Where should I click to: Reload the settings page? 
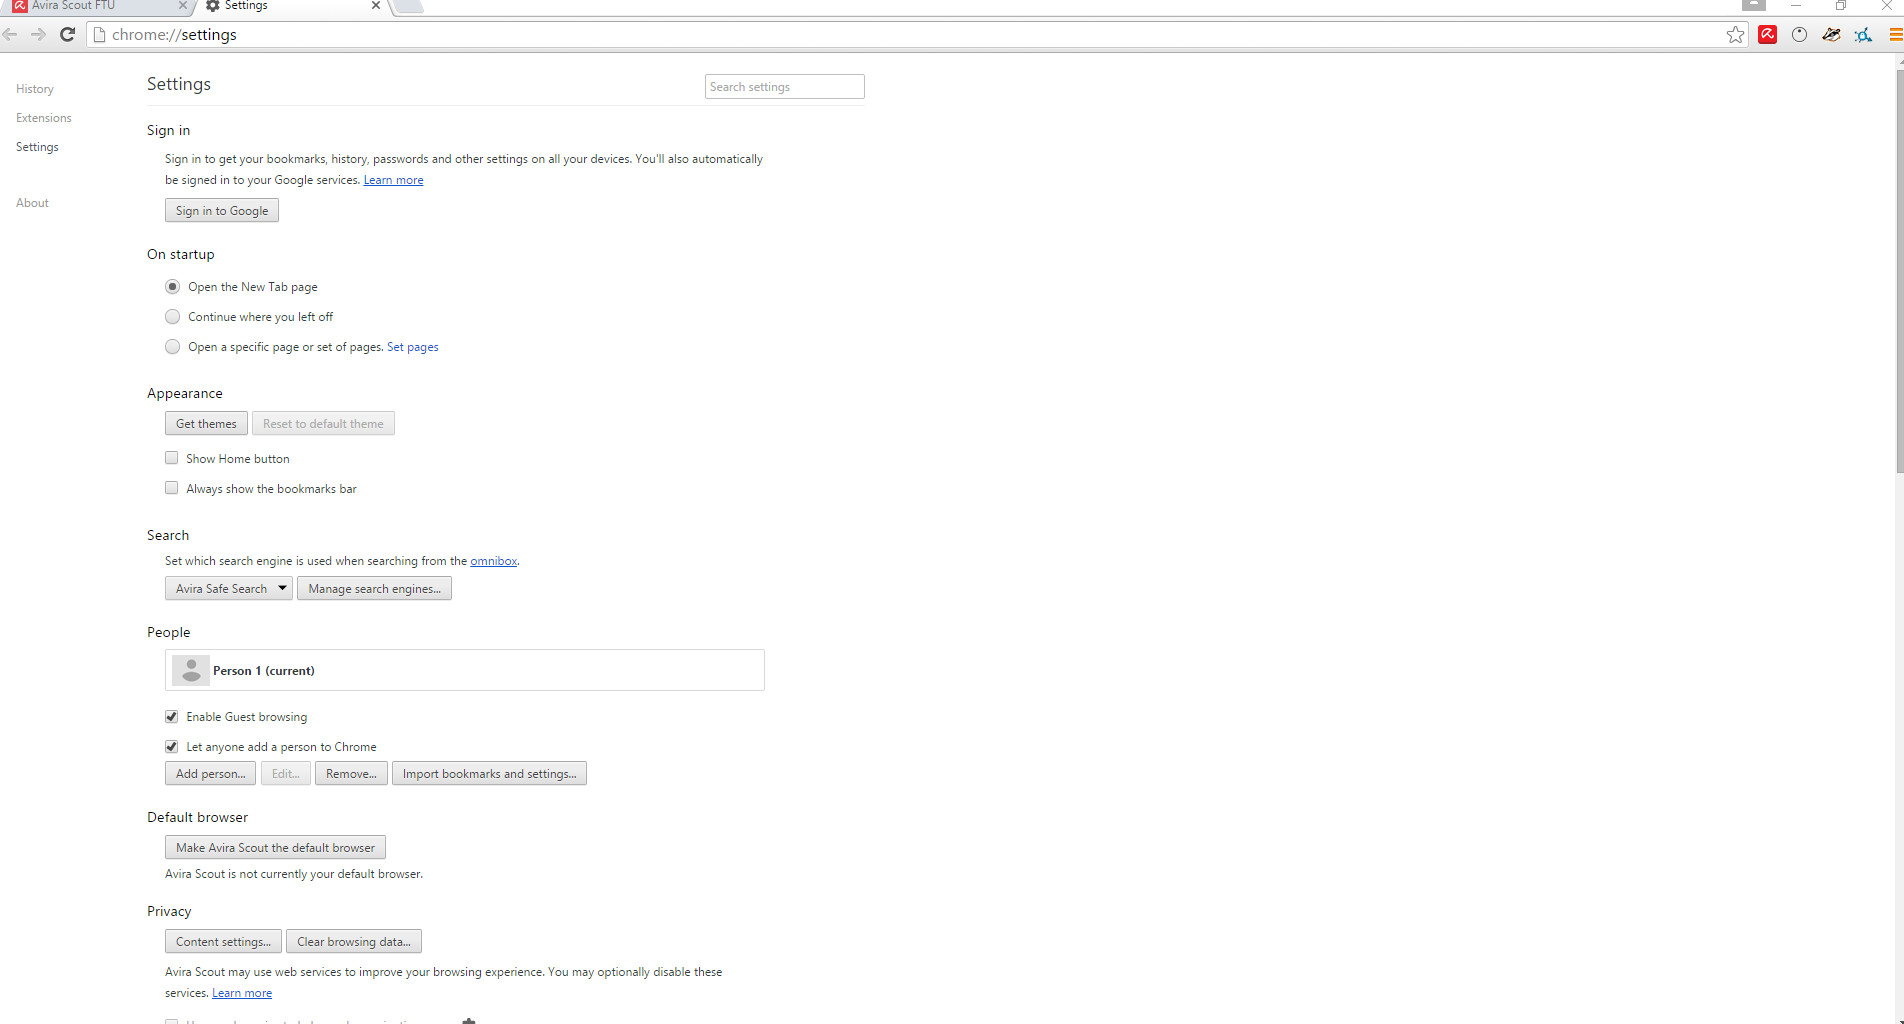67,35
